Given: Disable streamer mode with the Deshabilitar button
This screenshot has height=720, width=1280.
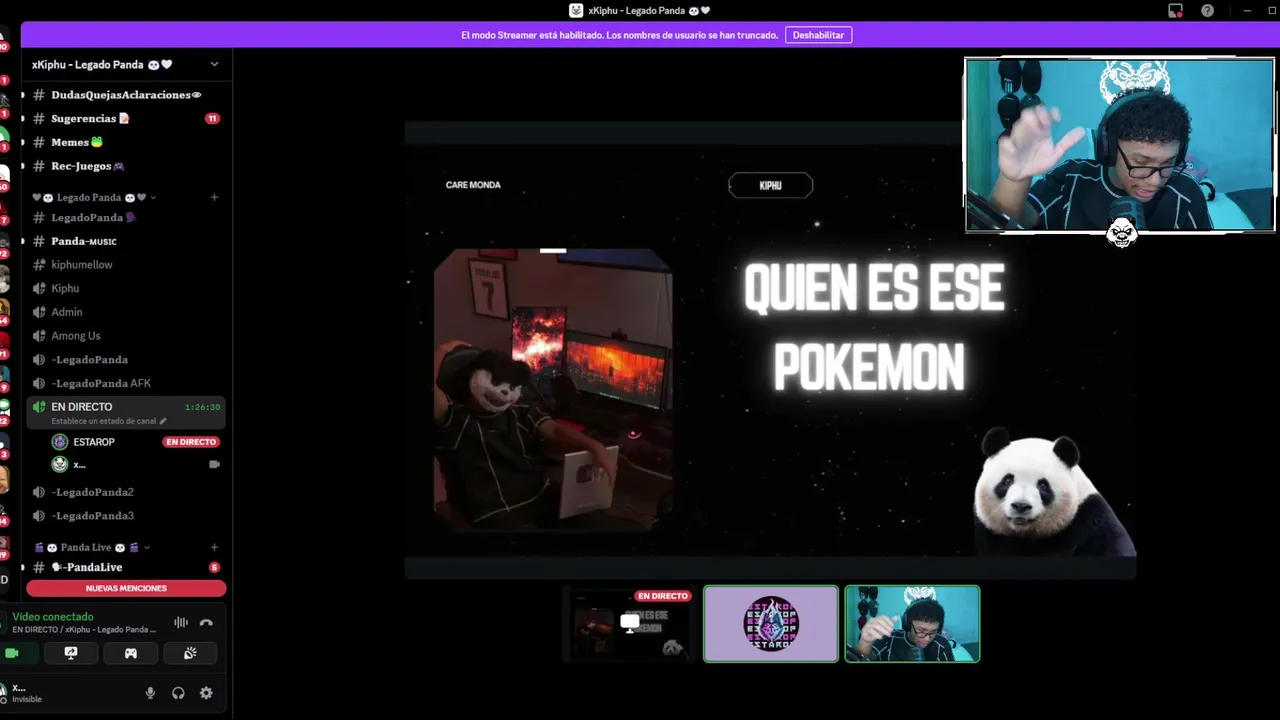Looking at the screenshot, I should point(818,35).
